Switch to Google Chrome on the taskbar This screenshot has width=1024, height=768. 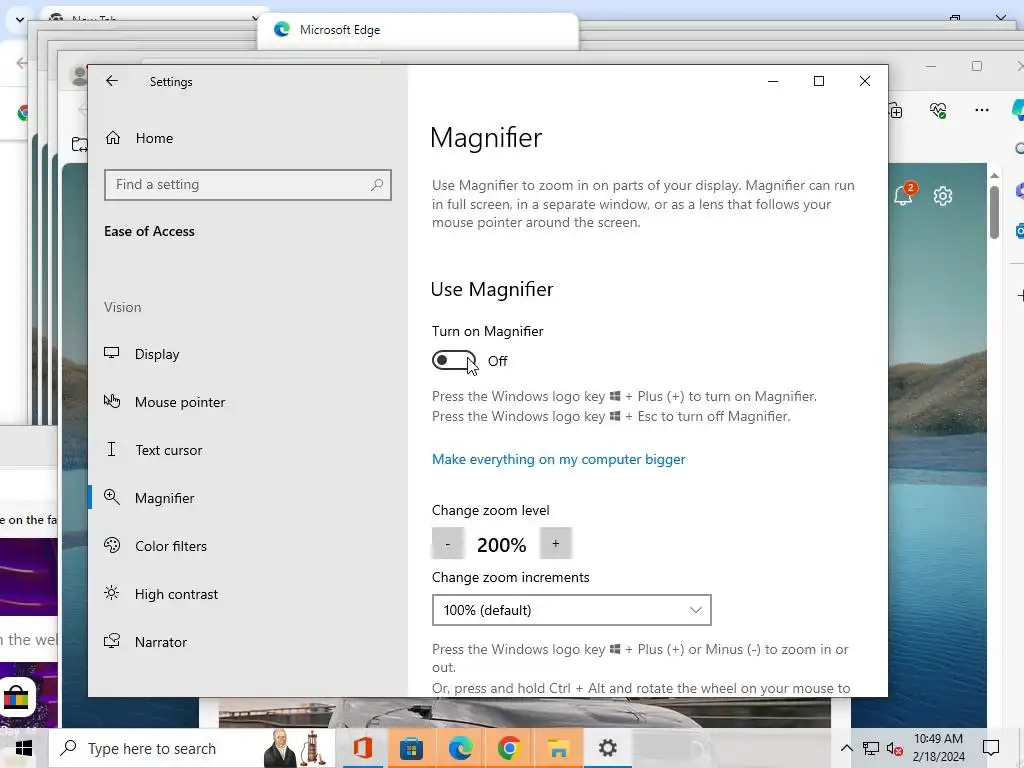509,748
